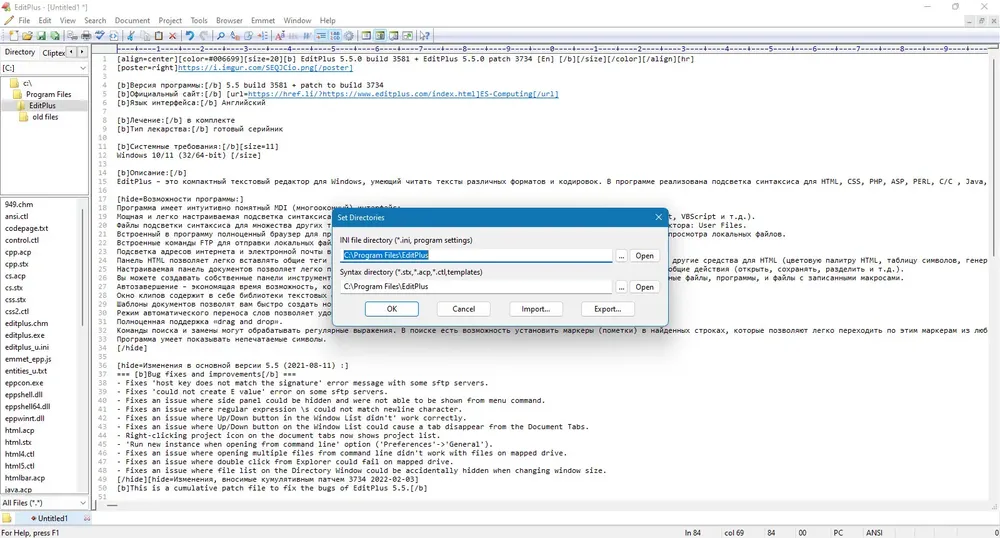Select html.stx in file list
The width and height of the screenshot is (1000, 538).
coord(18,442)
